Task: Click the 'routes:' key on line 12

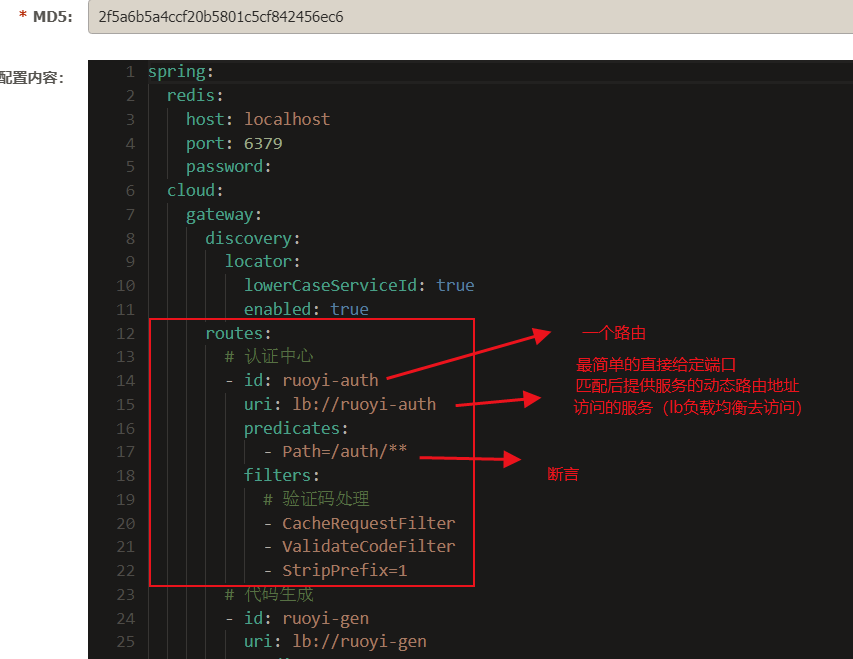Action: pos(238,334)
